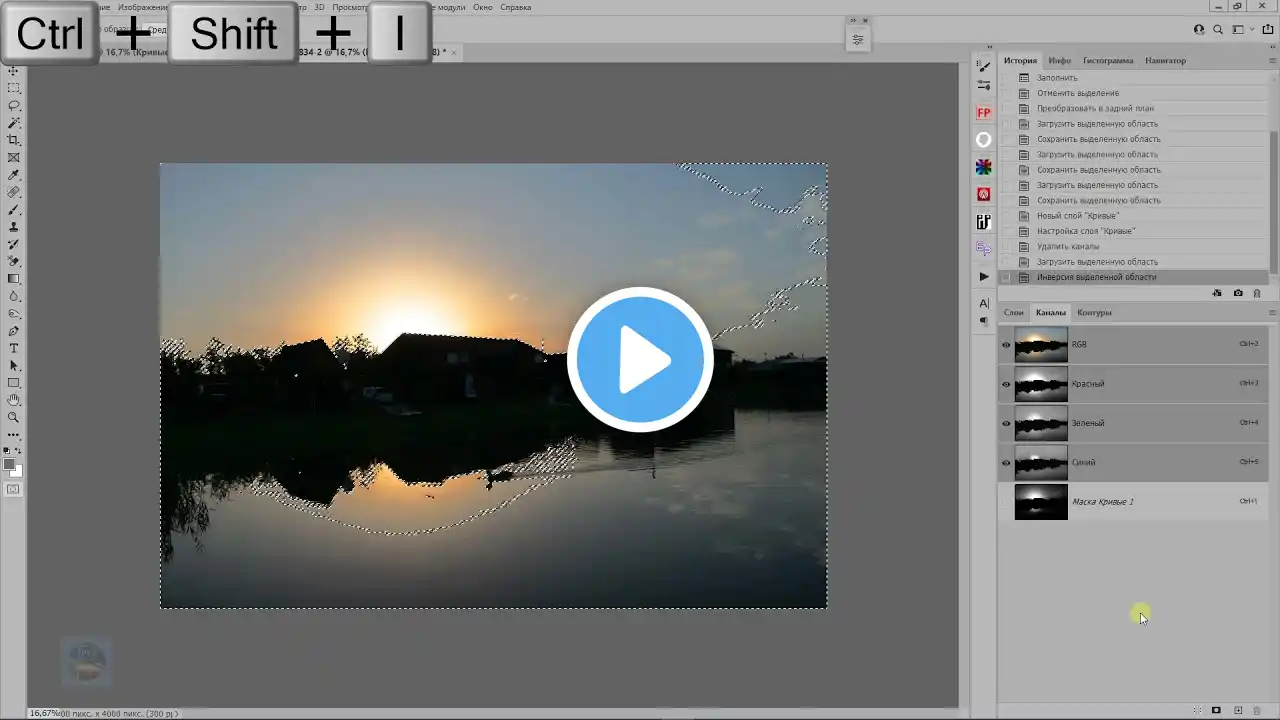Delete current history state via trash button
The width and height of the screenshot is (1280, 720).
click(1257, 293)
